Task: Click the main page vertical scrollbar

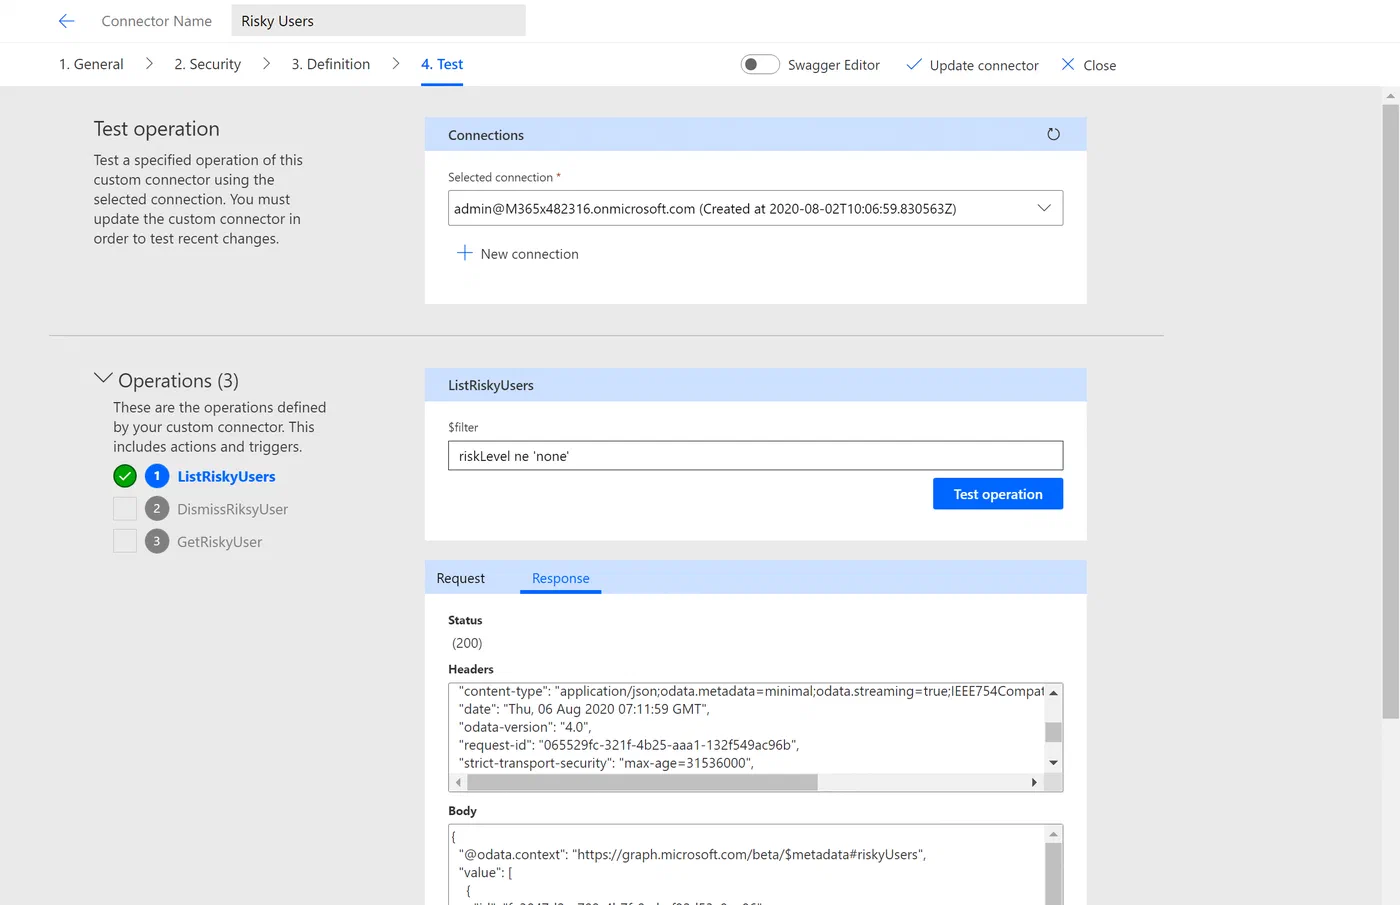Action: point(1390,410)
